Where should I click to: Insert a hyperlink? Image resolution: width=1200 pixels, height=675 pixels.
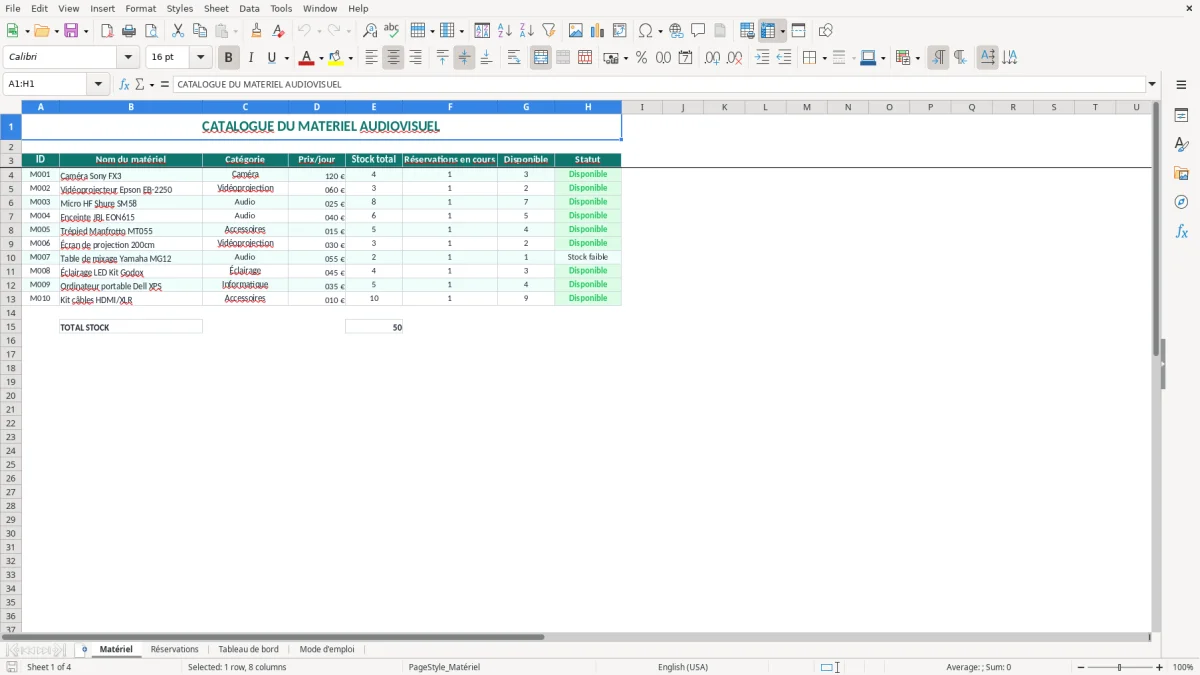click(676, 31)
